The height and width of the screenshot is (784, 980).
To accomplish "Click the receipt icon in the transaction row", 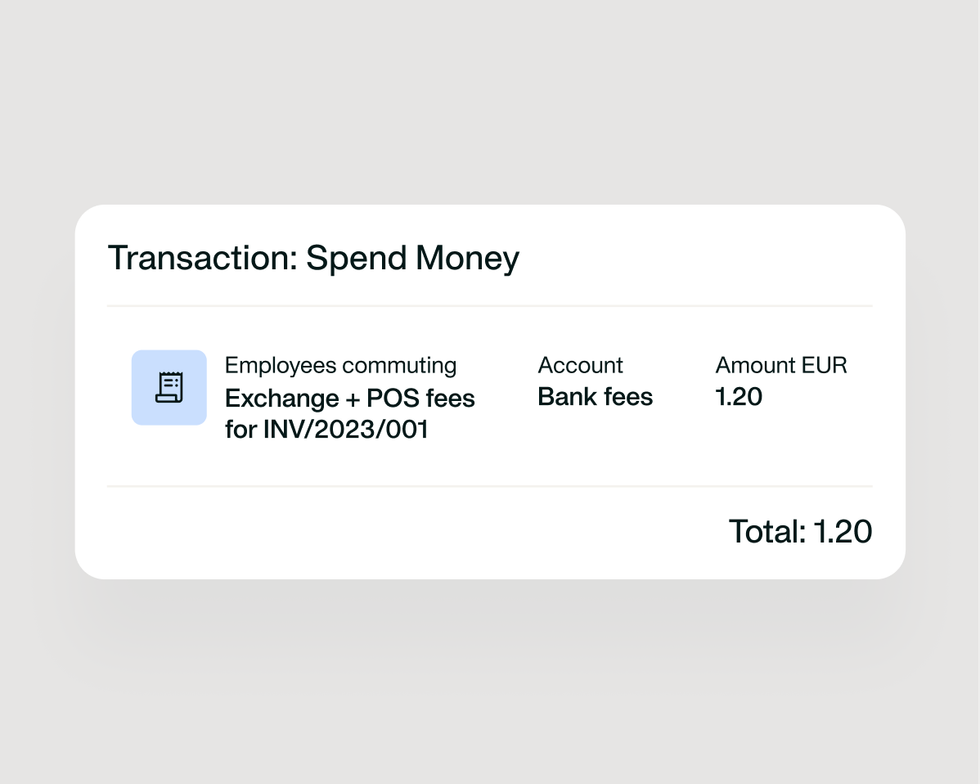I will point(169,387).
